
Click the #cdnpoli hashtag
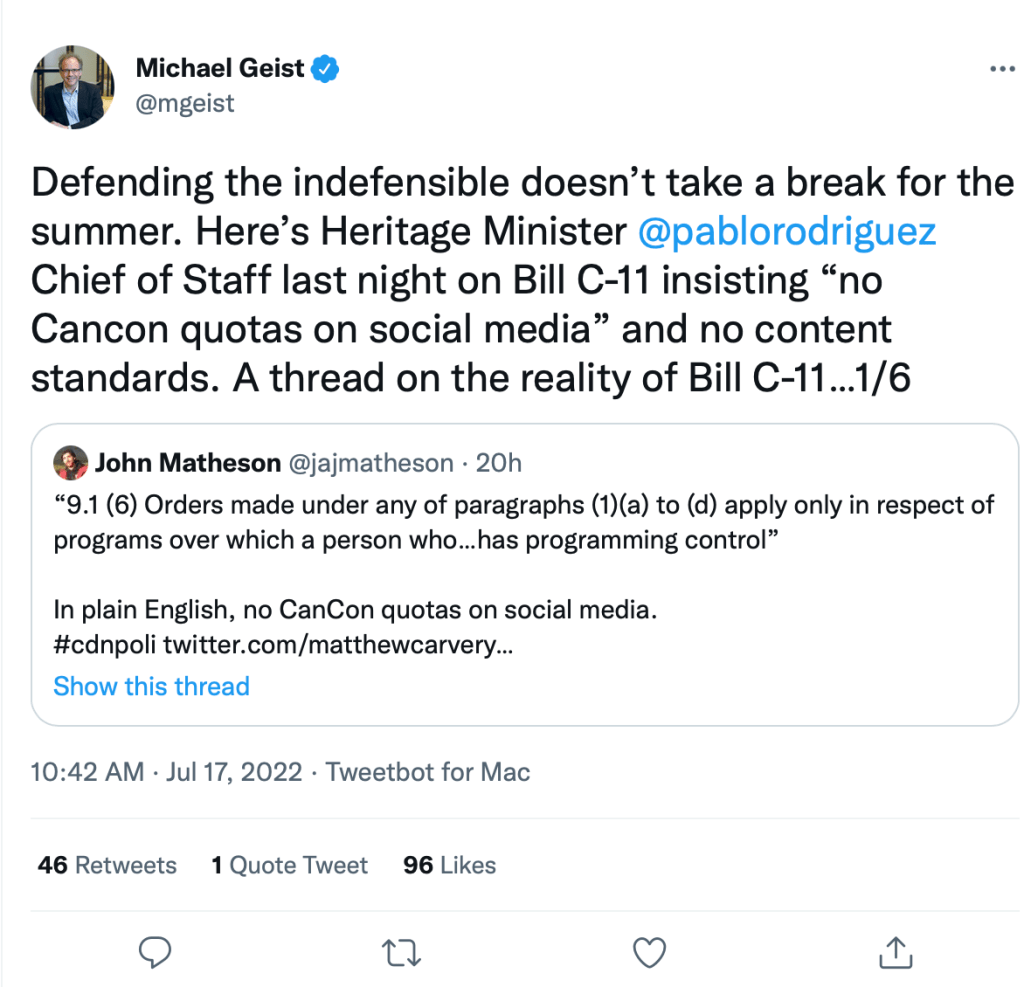[x=104, y=646]
